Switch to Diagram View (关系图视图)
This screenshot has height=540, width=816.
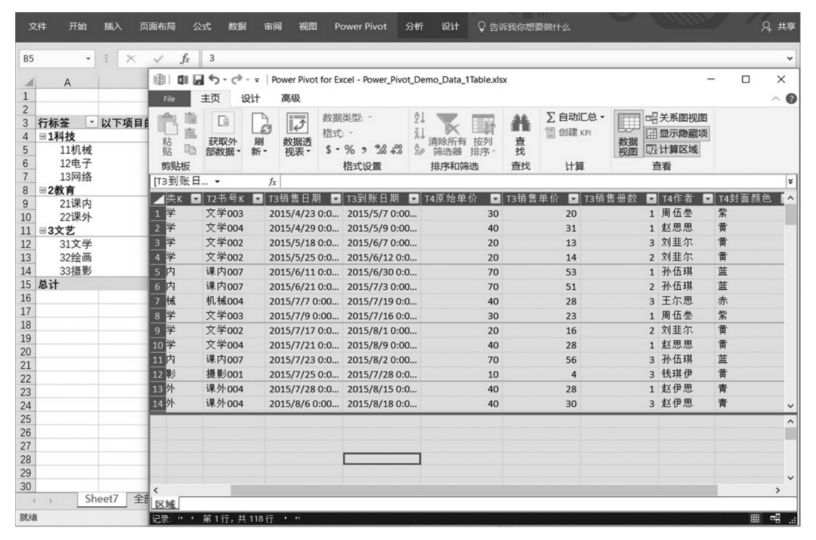click(x=677, y=118)
